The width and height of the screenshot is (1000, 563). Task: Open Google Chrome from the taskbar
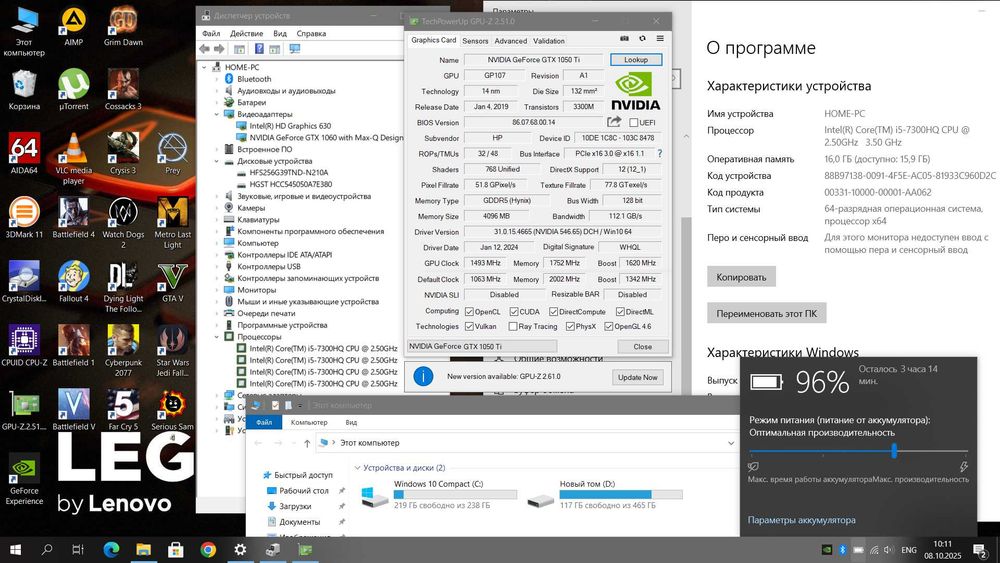[x=208, y=549]
